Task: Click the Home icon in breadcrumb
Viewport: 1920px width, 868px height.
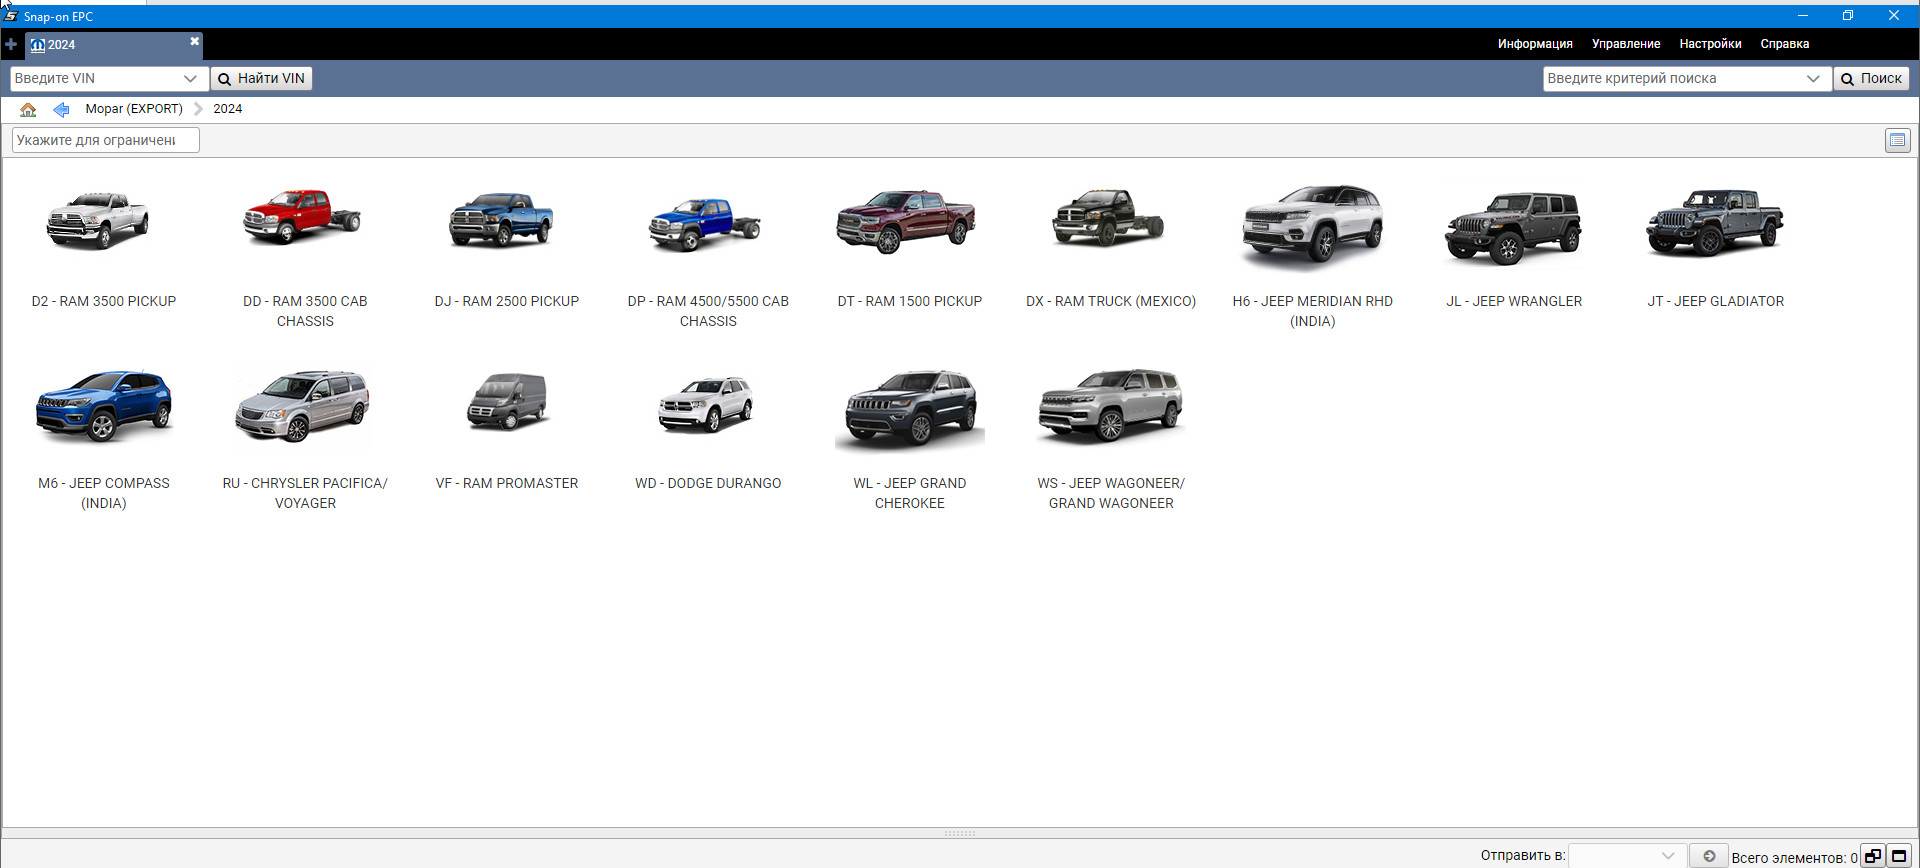Action: tap(28, 109)
